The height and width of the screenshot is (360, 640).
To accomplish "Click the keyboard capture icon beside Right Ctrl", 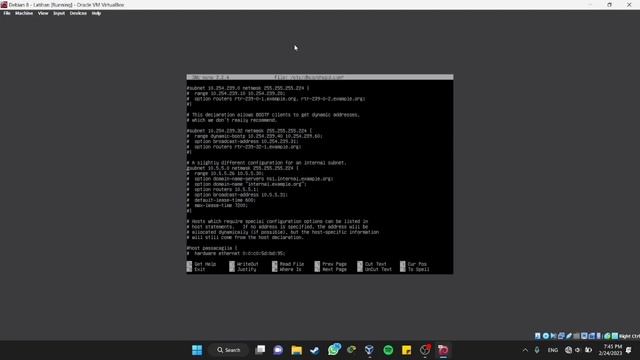I will pos(615,336).
